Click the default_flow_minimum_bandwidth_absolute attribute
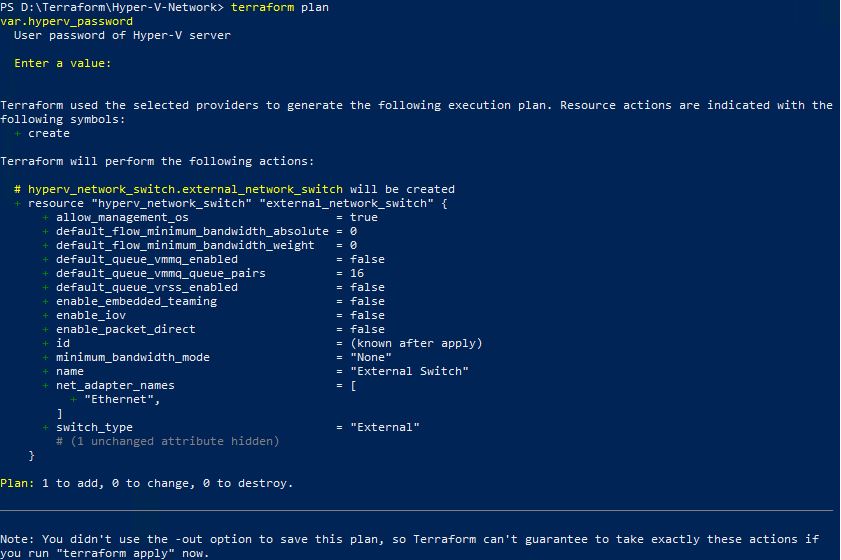Viewport: 841px width, 560px height. [x=192, y=231]
